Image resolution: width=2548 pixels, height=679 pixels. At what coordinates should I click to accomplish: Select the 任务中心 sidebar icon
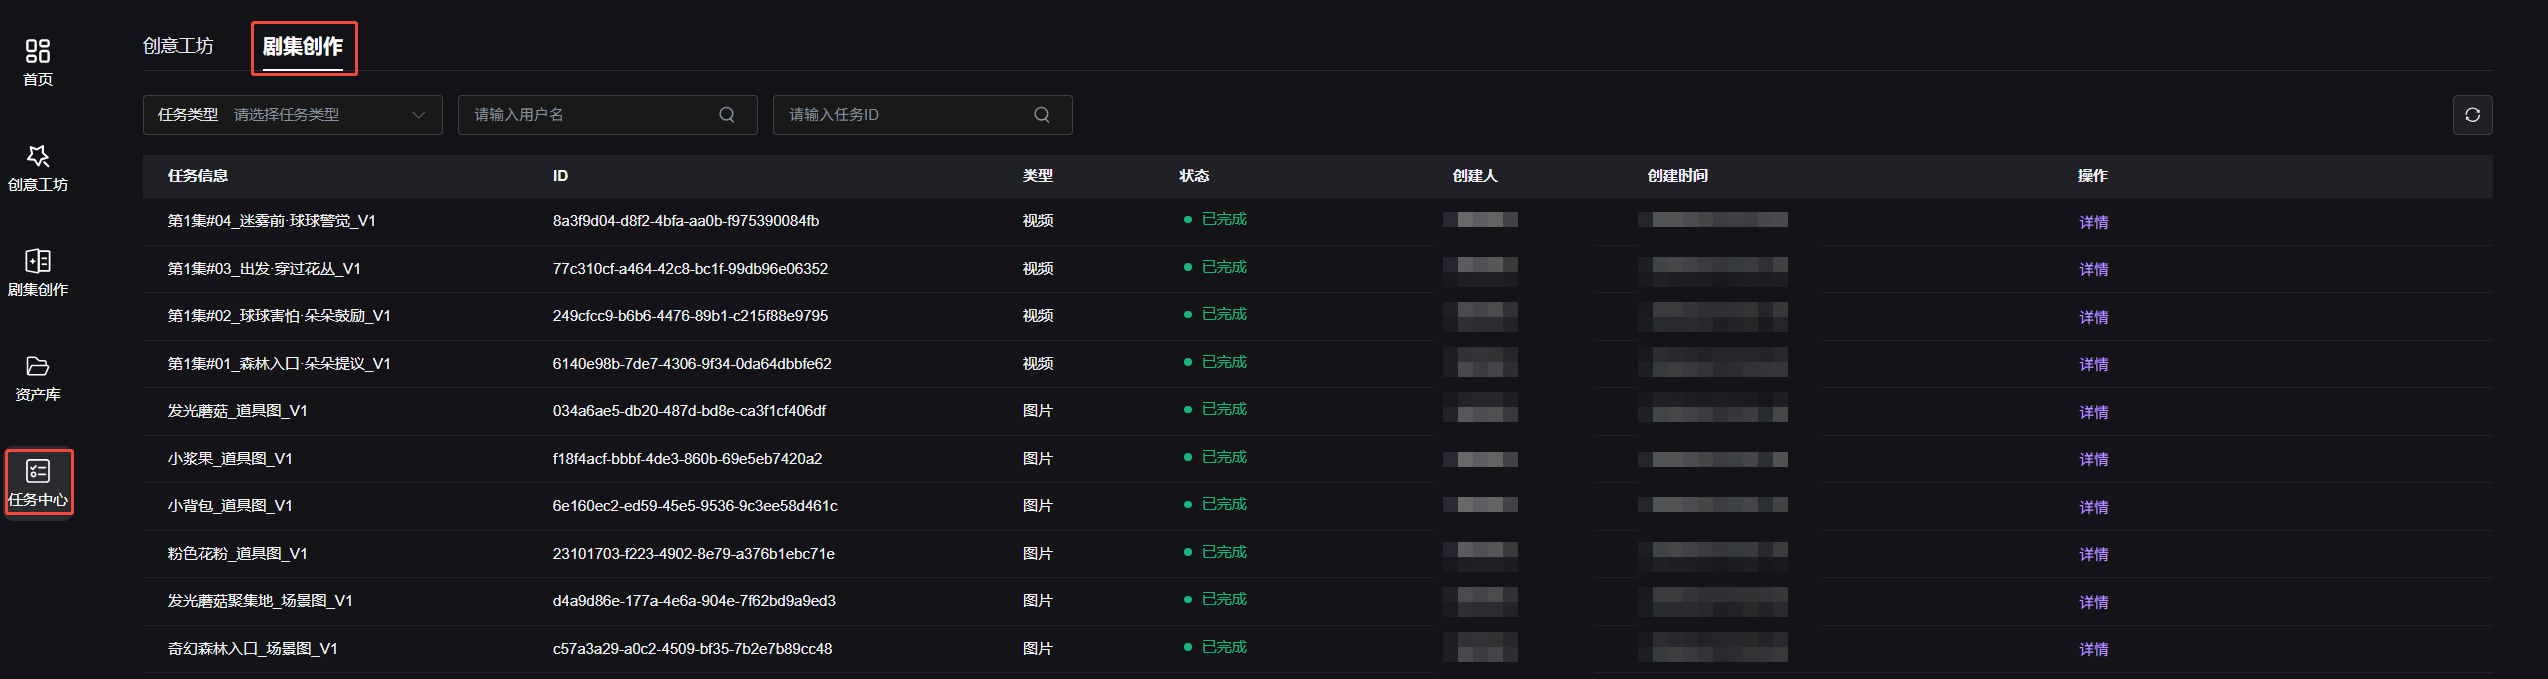38,472
